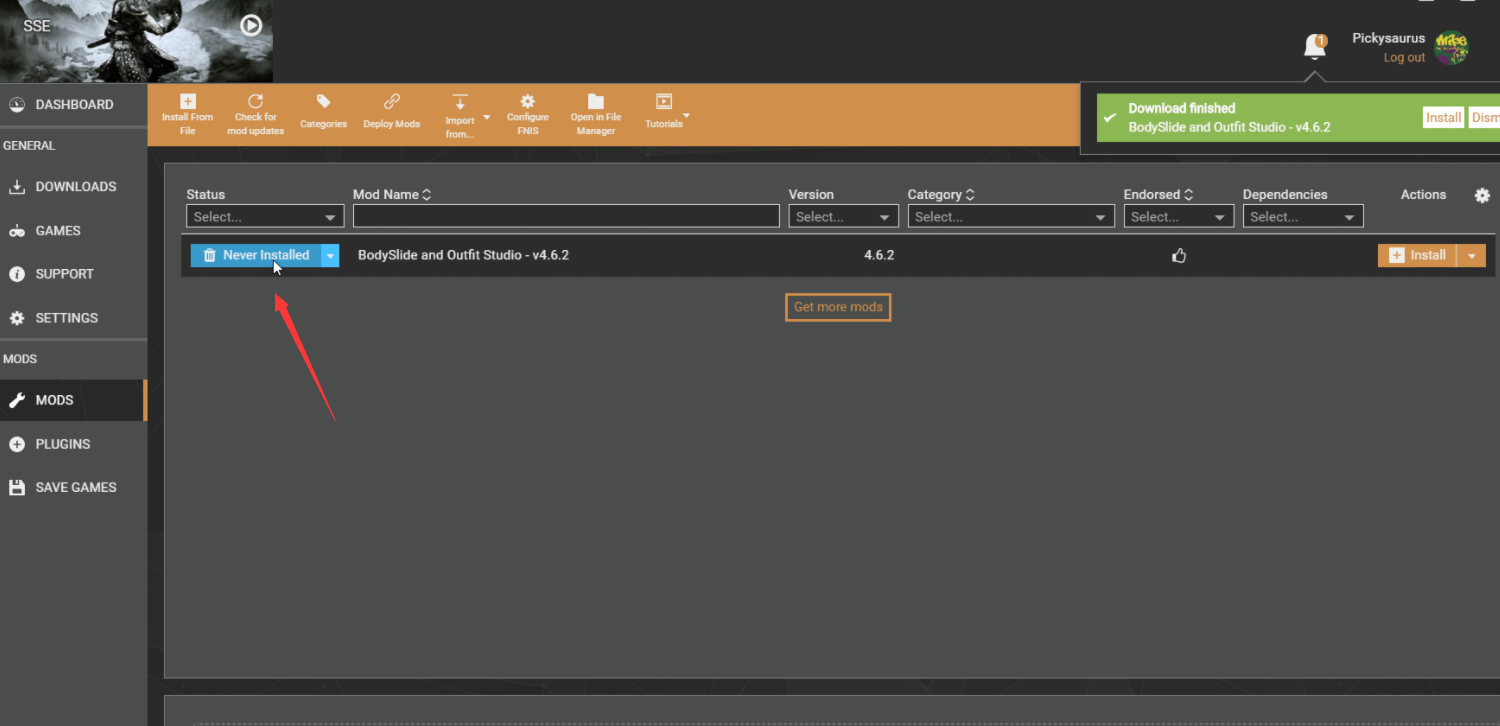Dismiss the Download finished notification
Image resolution: width=1500 pixels, height=726 pixels.
point(1485,118)
